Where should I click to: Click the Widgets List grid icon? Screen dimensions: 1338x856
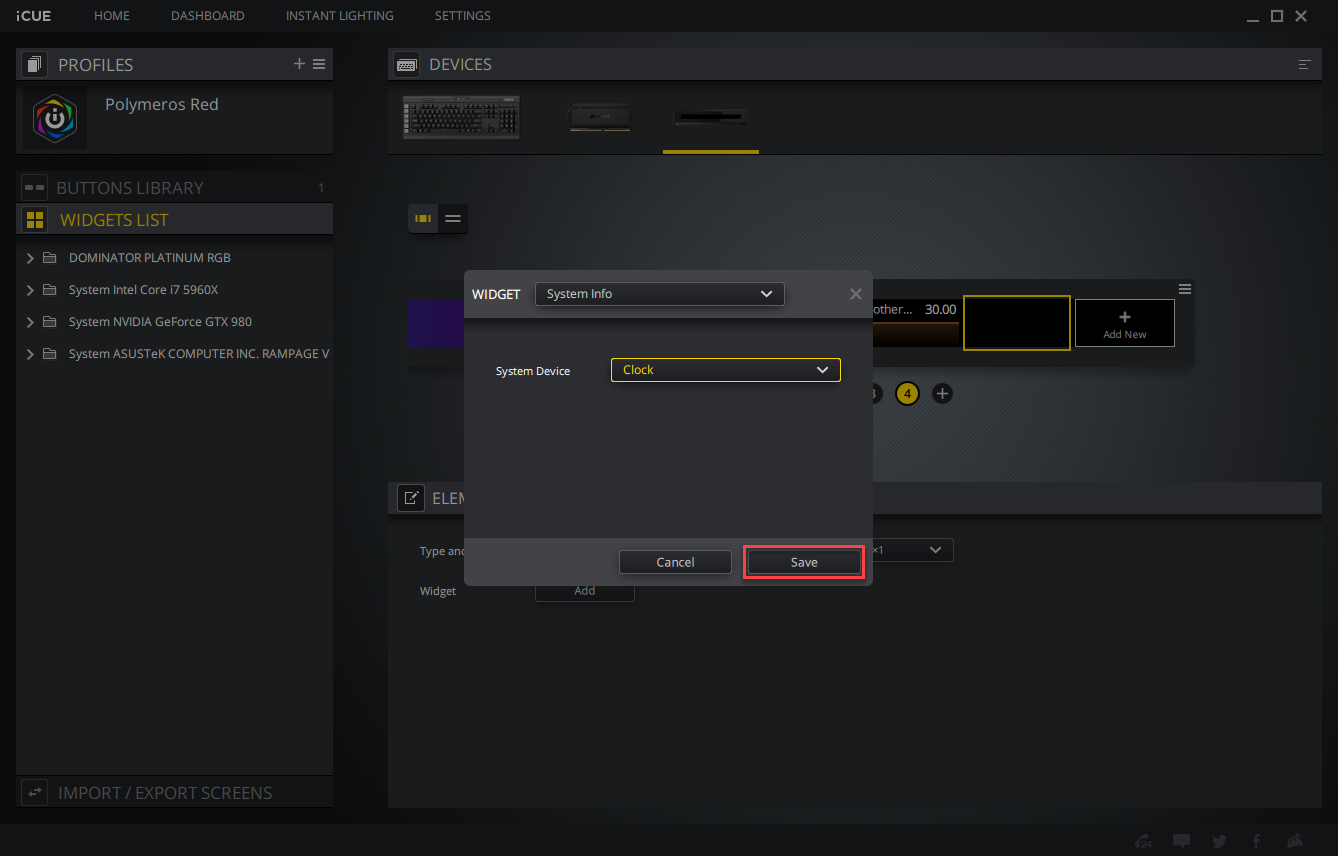click(x=35, y=220)
